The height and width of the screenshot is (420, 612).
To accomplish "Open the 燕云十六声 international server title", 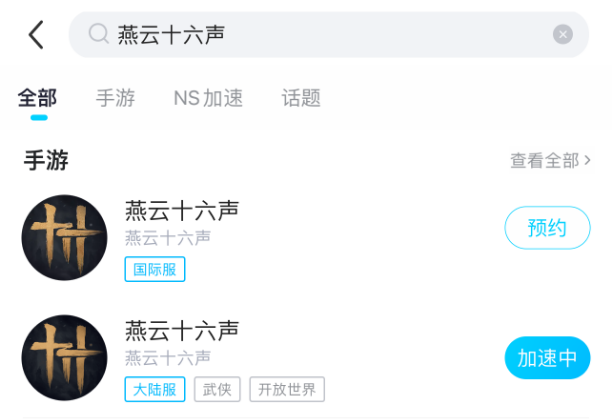I will tap(182, 211).
